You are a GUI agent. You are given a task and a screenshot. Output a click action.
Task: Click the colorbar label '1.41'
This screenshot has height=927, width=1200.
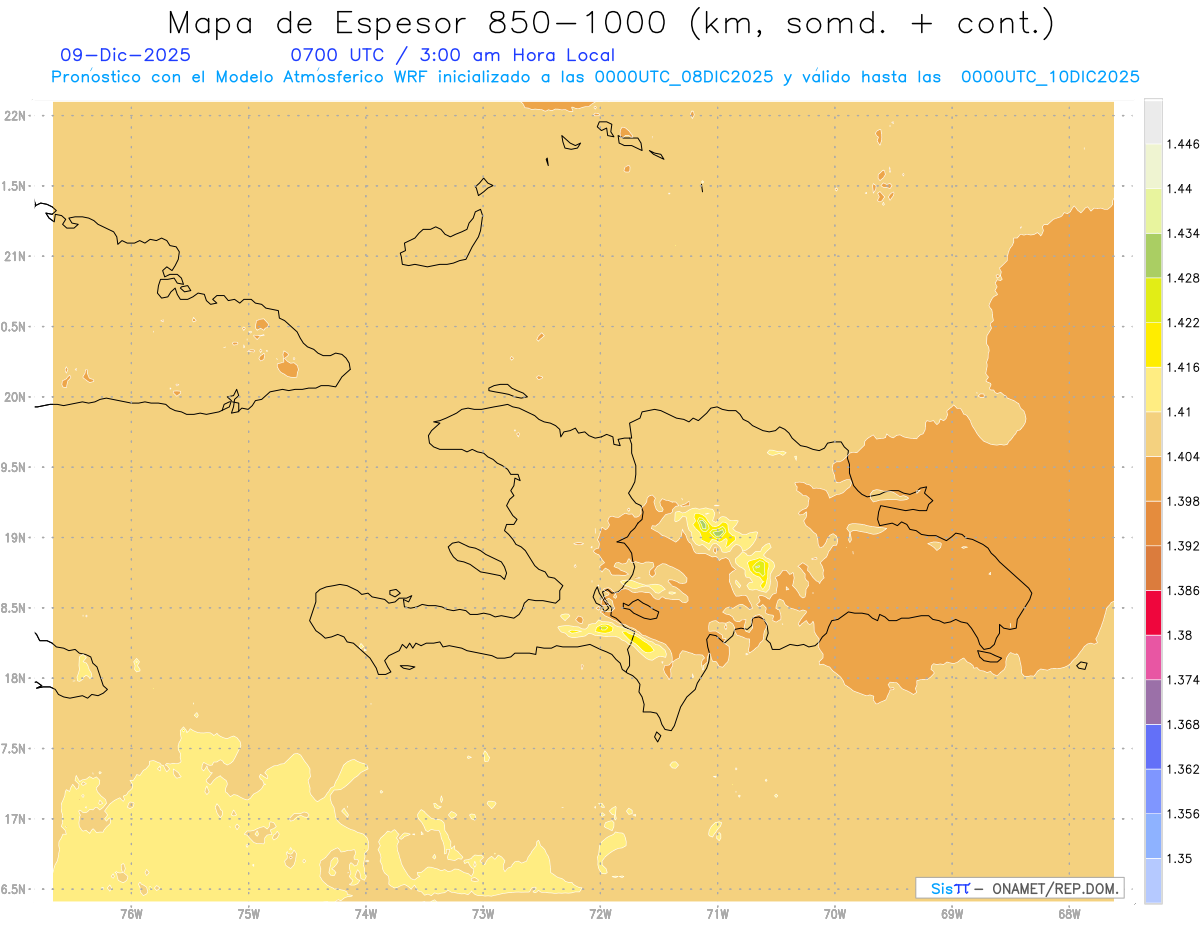click(1181, 412)
